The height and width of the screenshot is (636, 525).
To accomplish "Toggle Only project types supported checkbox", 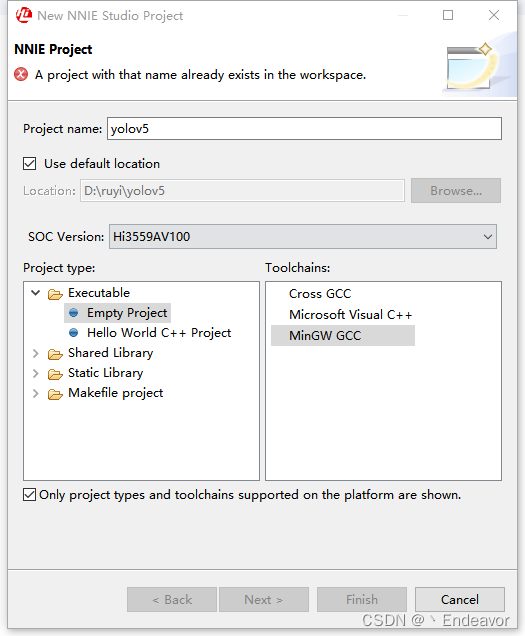I will (x=29, y=495).
